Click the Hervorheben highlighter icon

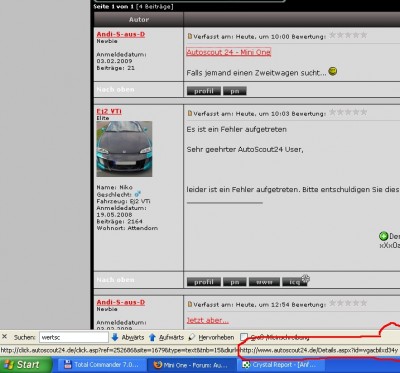point(192,337)
